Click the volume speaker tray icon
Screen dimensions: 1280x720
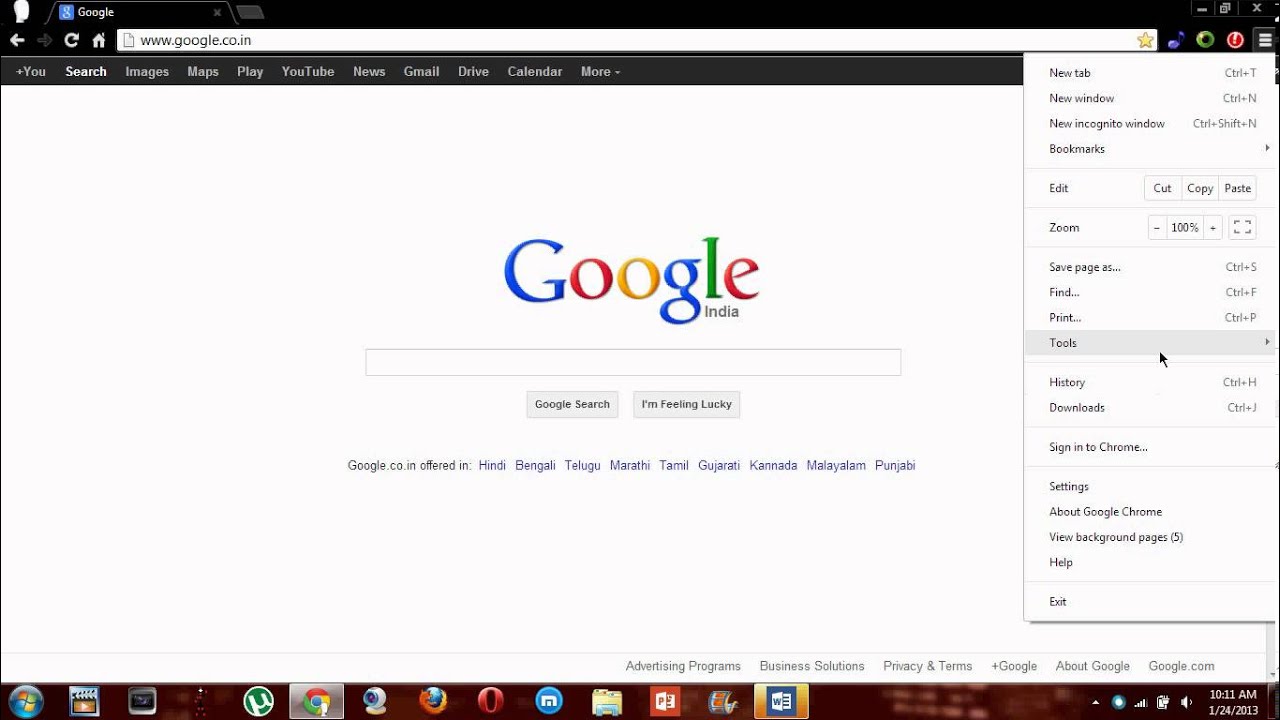(x=1185, y=702)
